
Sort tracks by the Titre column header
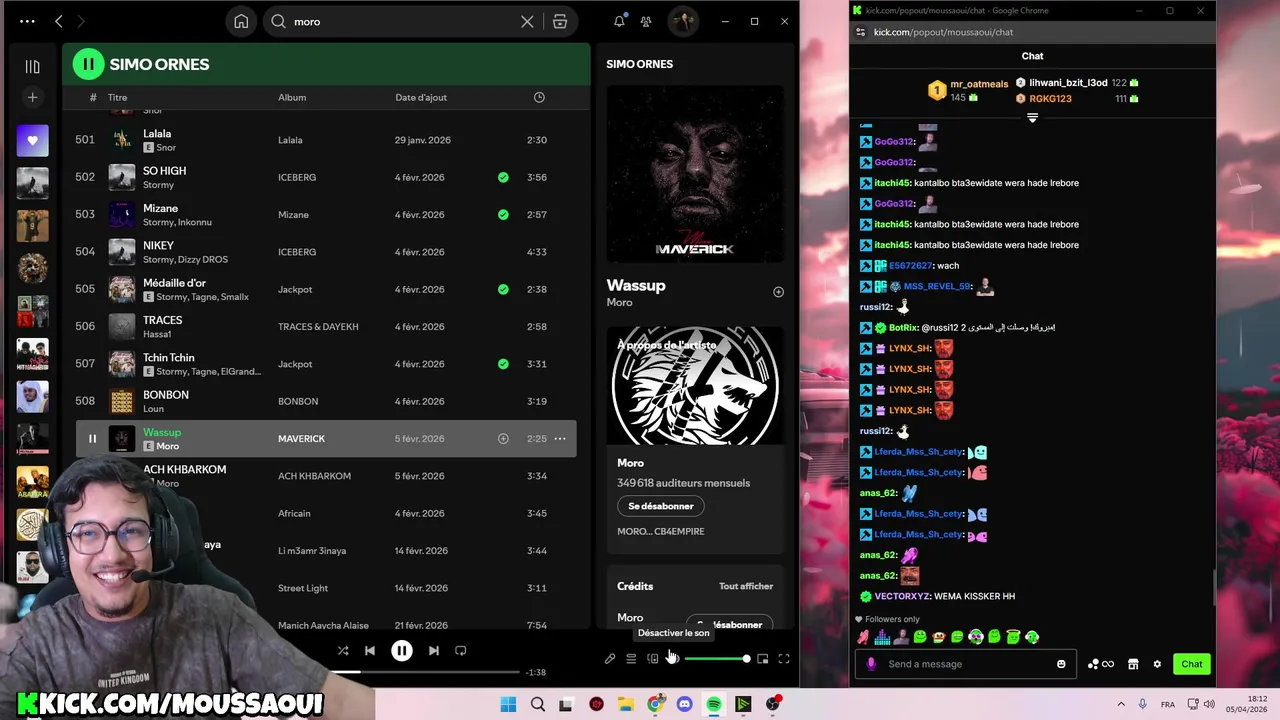coord(118,98)
